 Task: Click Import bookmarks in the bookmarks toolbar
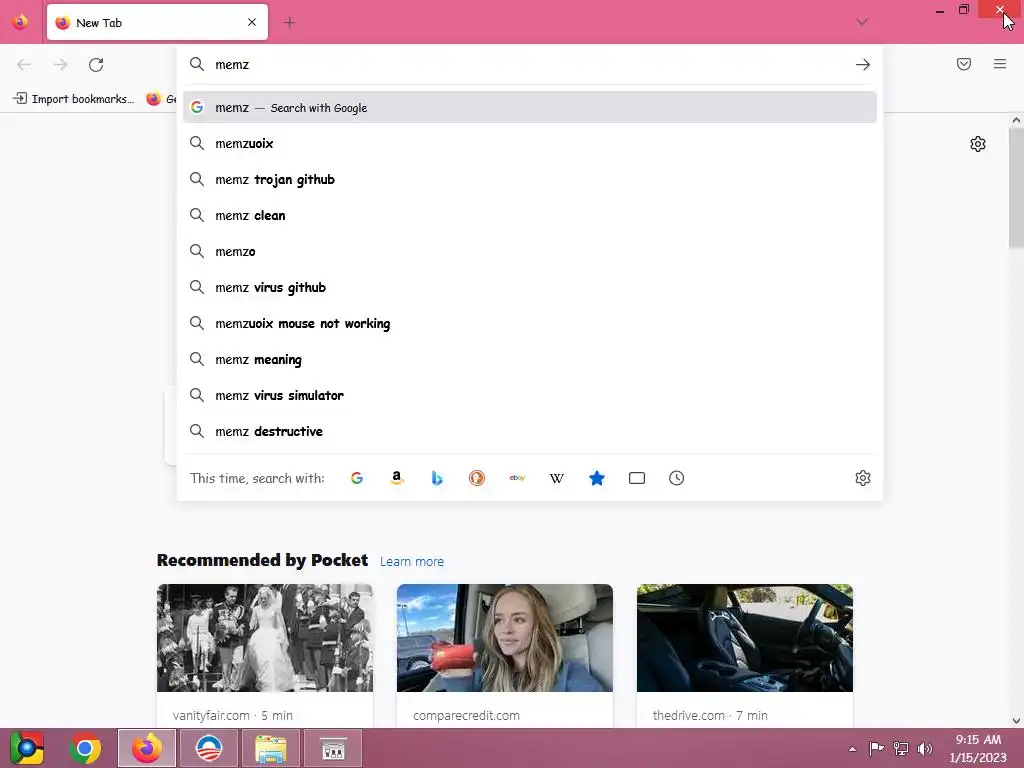(73, 99)
